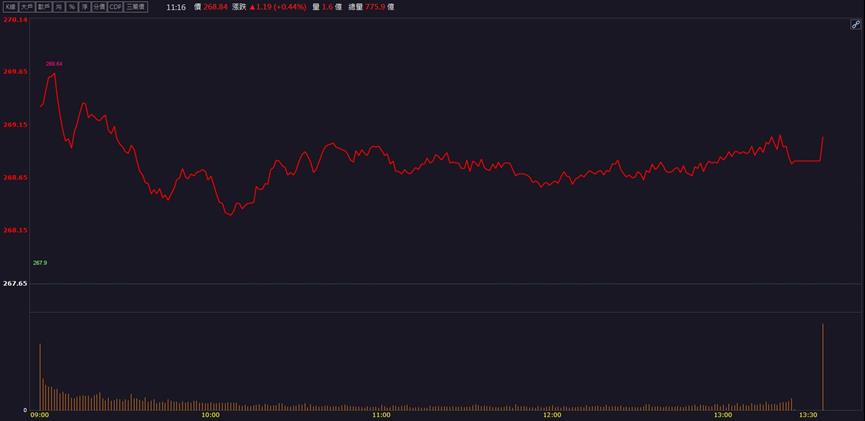Click the 13:00 time axis label

[723, 415]
